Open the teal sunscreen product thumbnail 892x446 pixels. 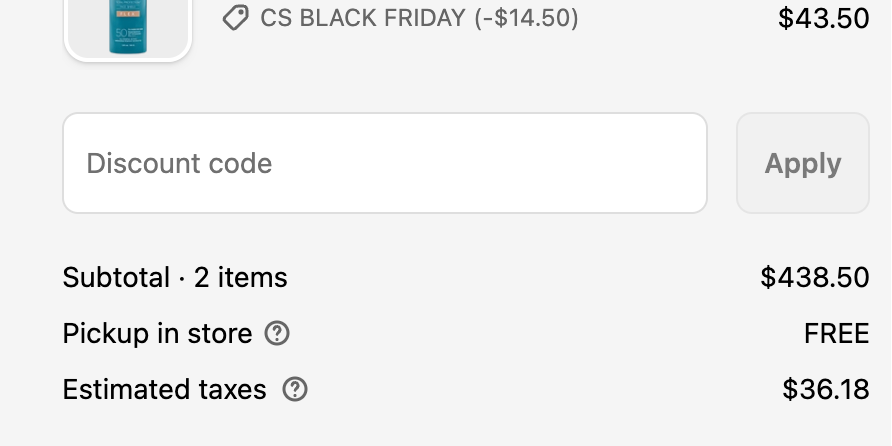pyautogui.click(x=128, y=30)
